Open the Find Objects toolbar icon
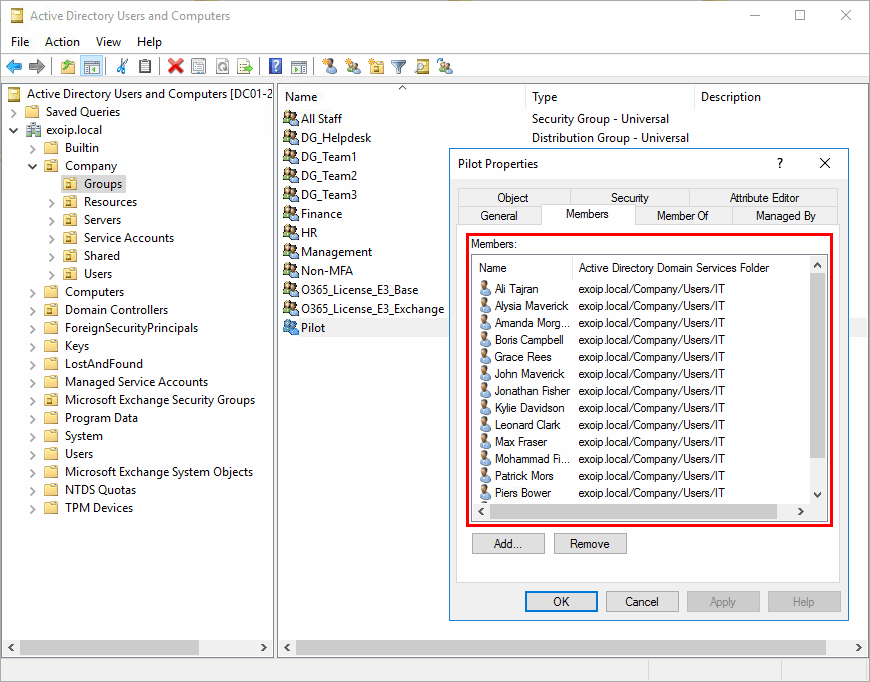 [421, 66]
